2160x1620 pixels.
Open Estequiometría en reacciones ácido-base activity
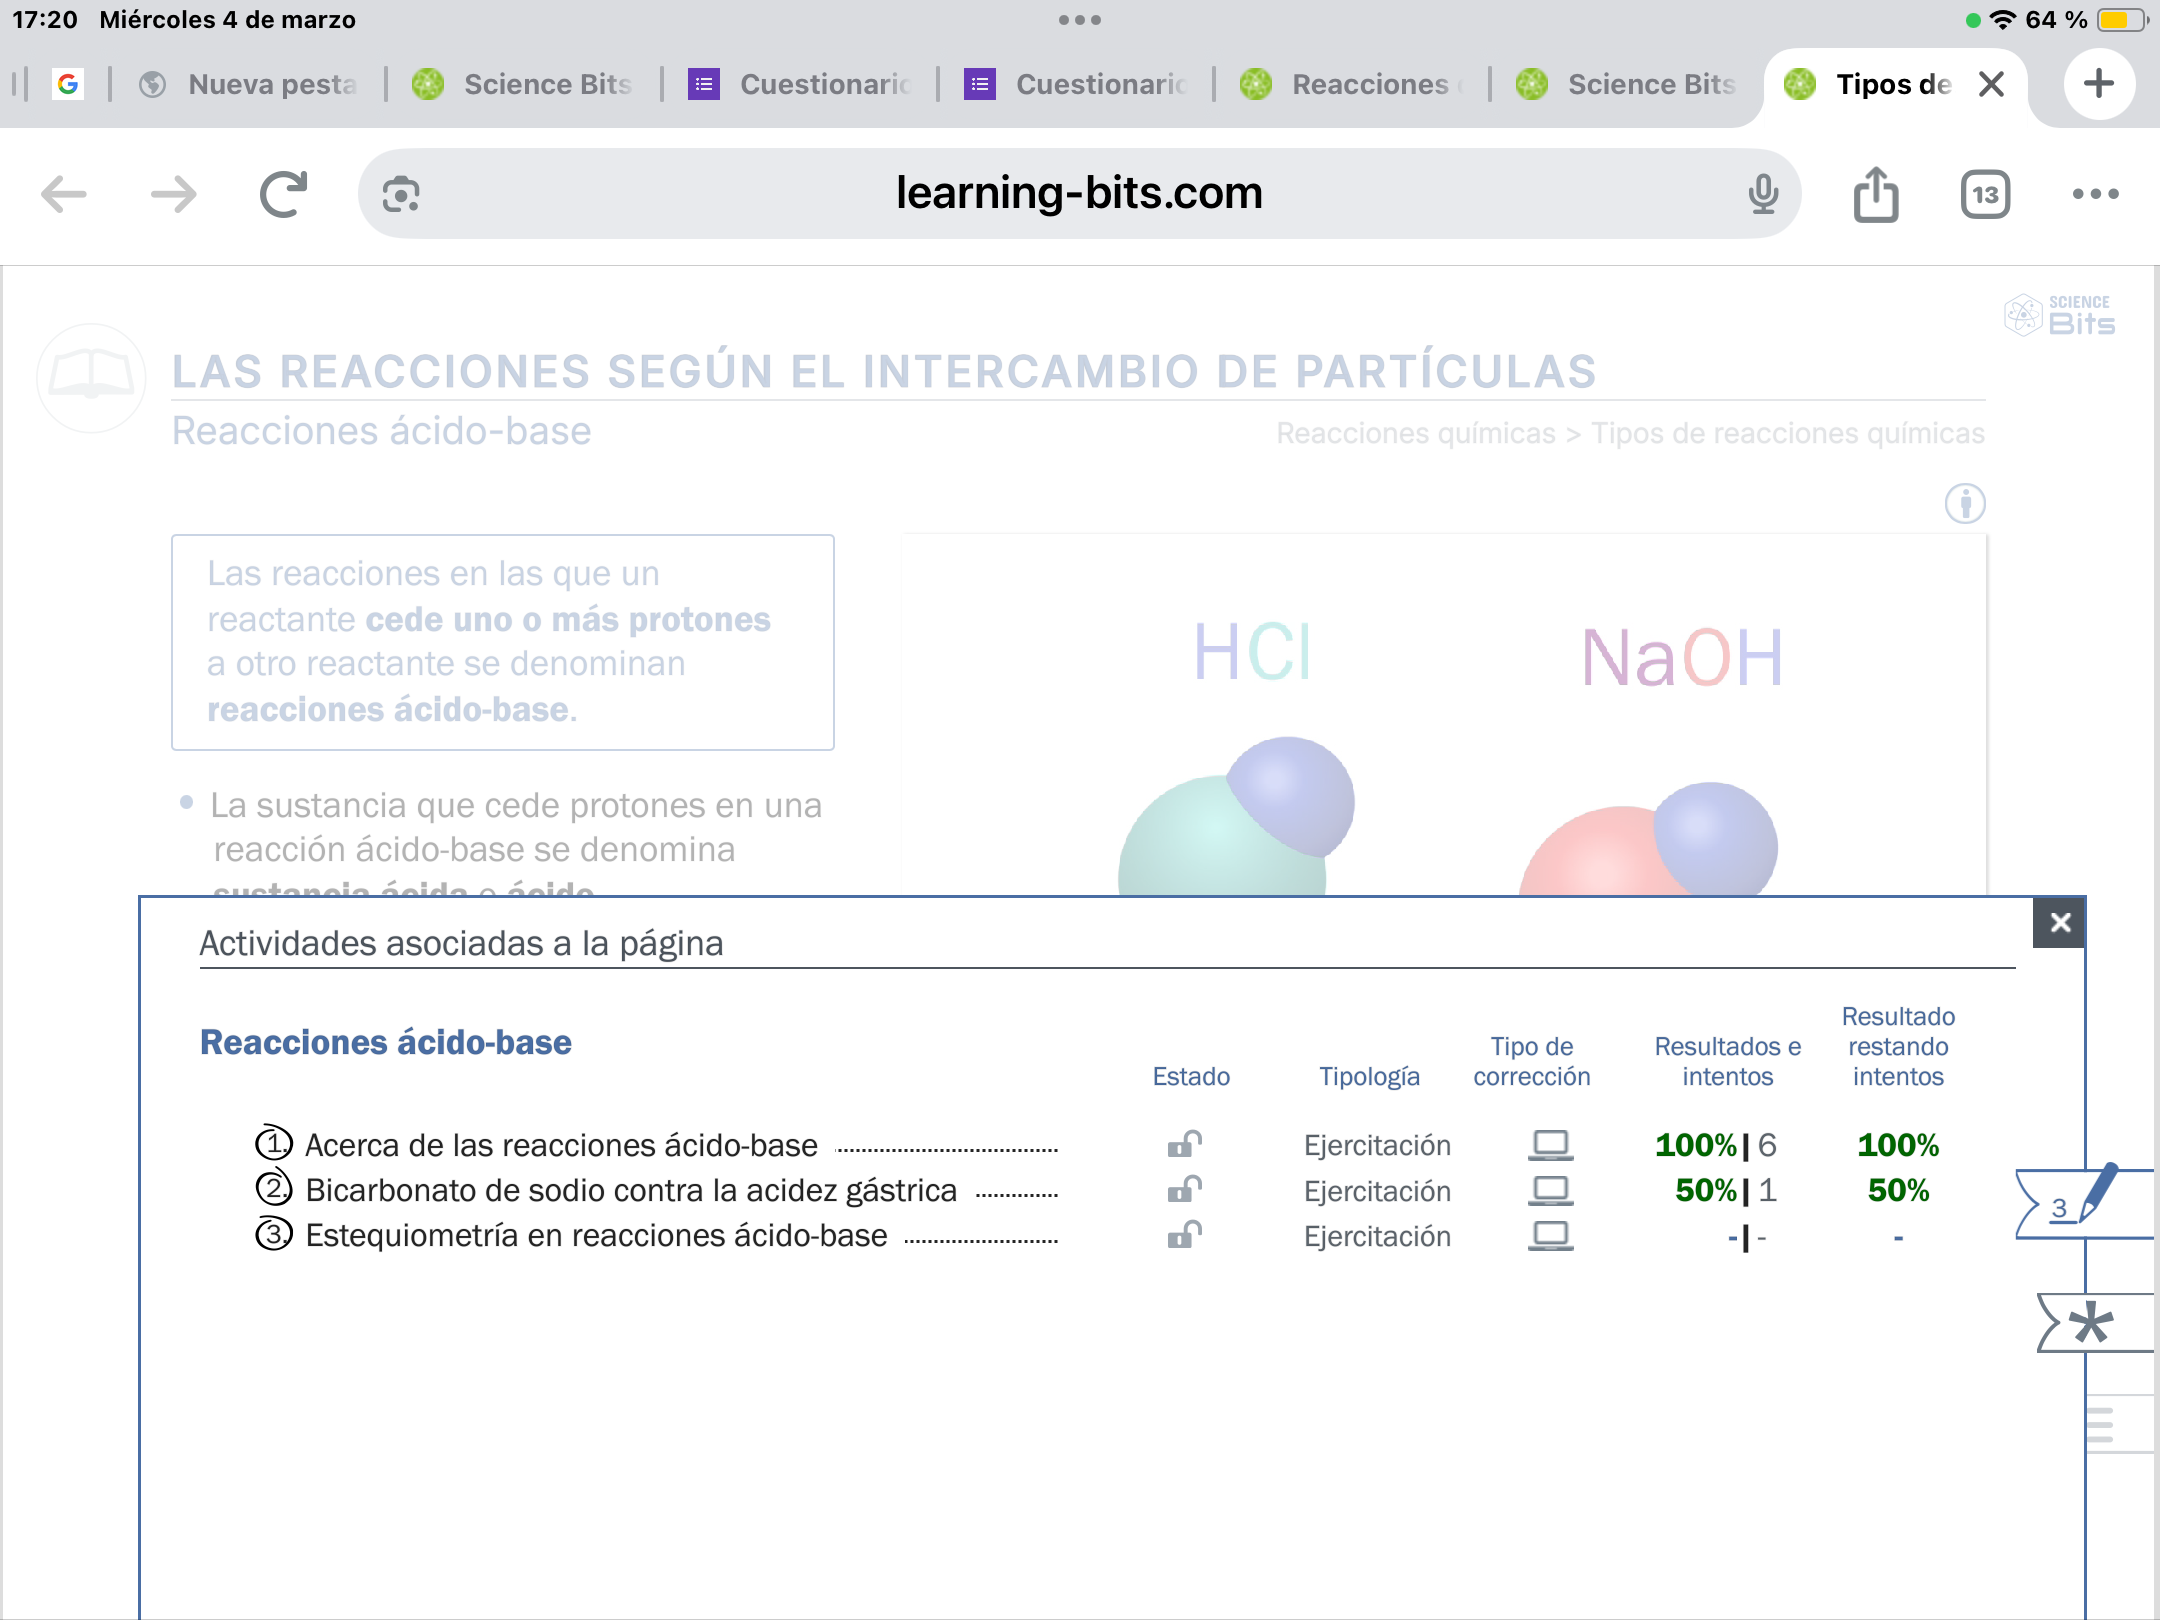pos(595,1236)
